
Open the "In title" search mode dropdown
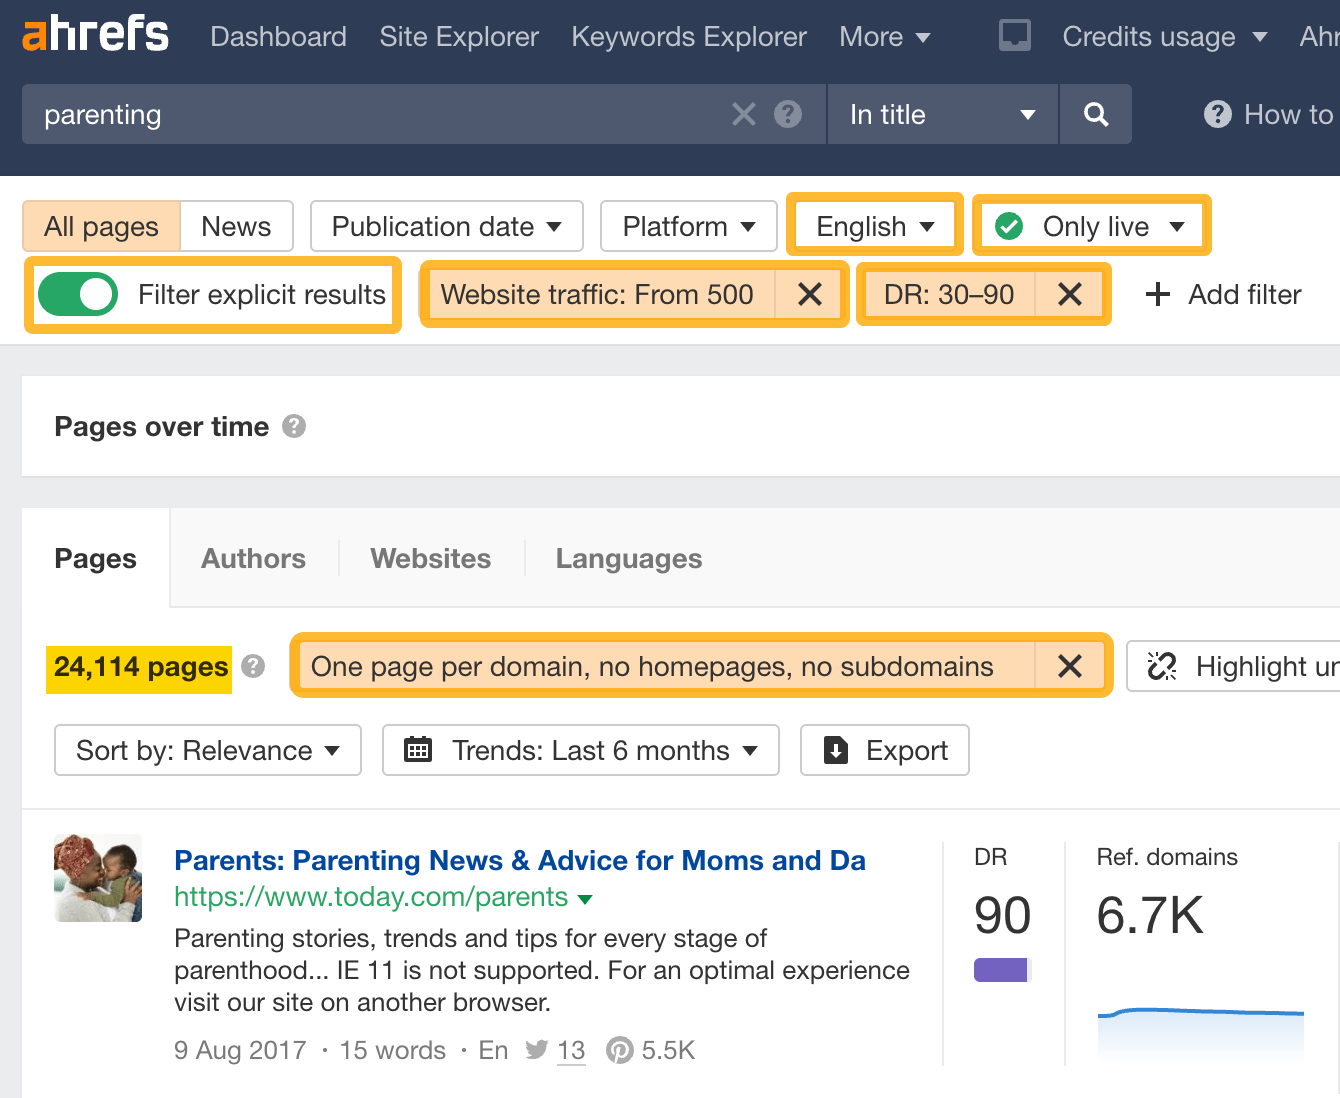click(941, 114)
